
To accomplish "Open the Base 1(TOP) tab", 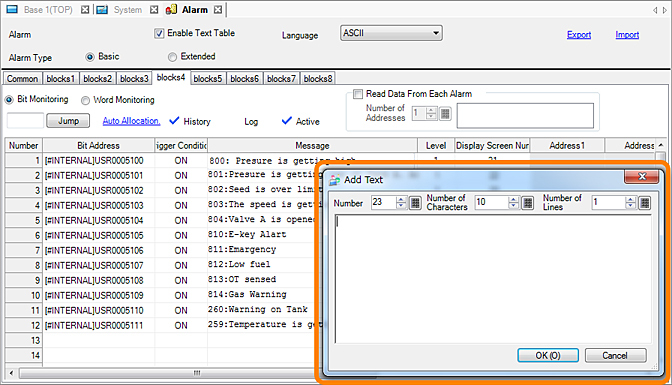I will tap(48, 9).
